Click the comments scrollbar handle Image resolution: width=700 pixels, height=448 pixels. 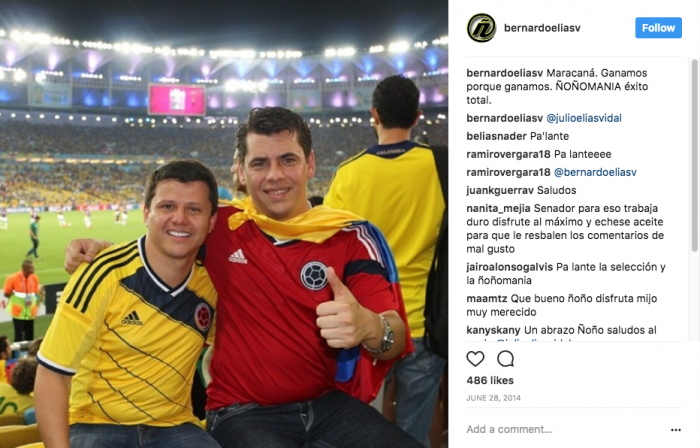pos(694,155)
